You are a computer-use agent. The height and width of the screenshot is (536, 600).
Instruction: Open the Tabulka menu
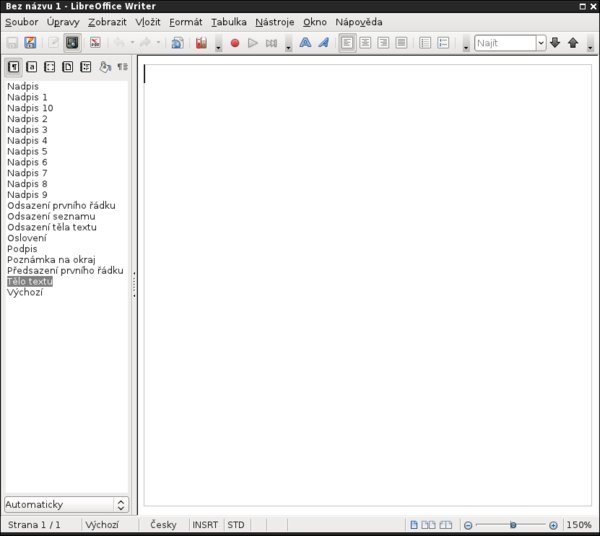pos(229,22)
